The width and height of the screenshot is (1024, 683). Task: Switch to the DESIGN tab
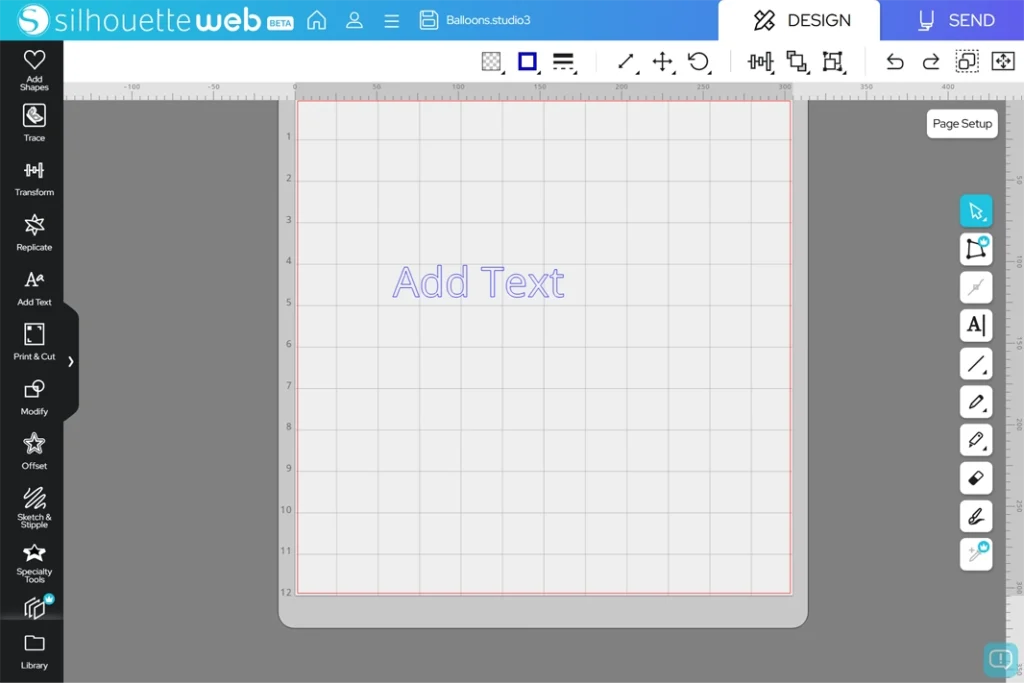point(801,20)
